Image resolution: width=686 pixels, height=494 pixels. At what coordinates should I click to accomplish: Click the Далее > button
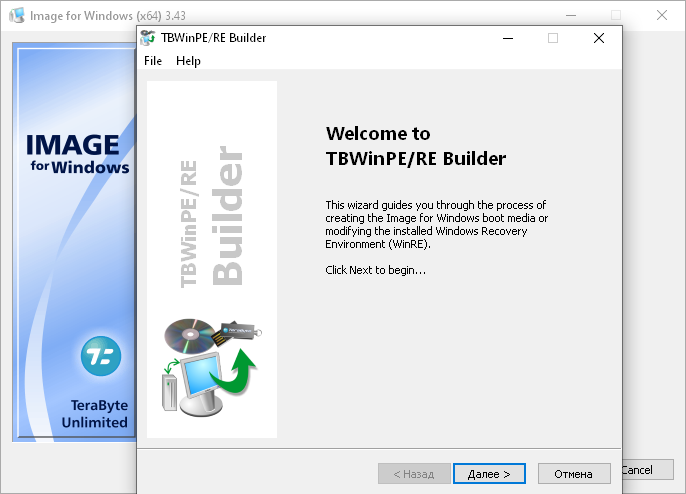pyautogui.click(x=489, y=474)
